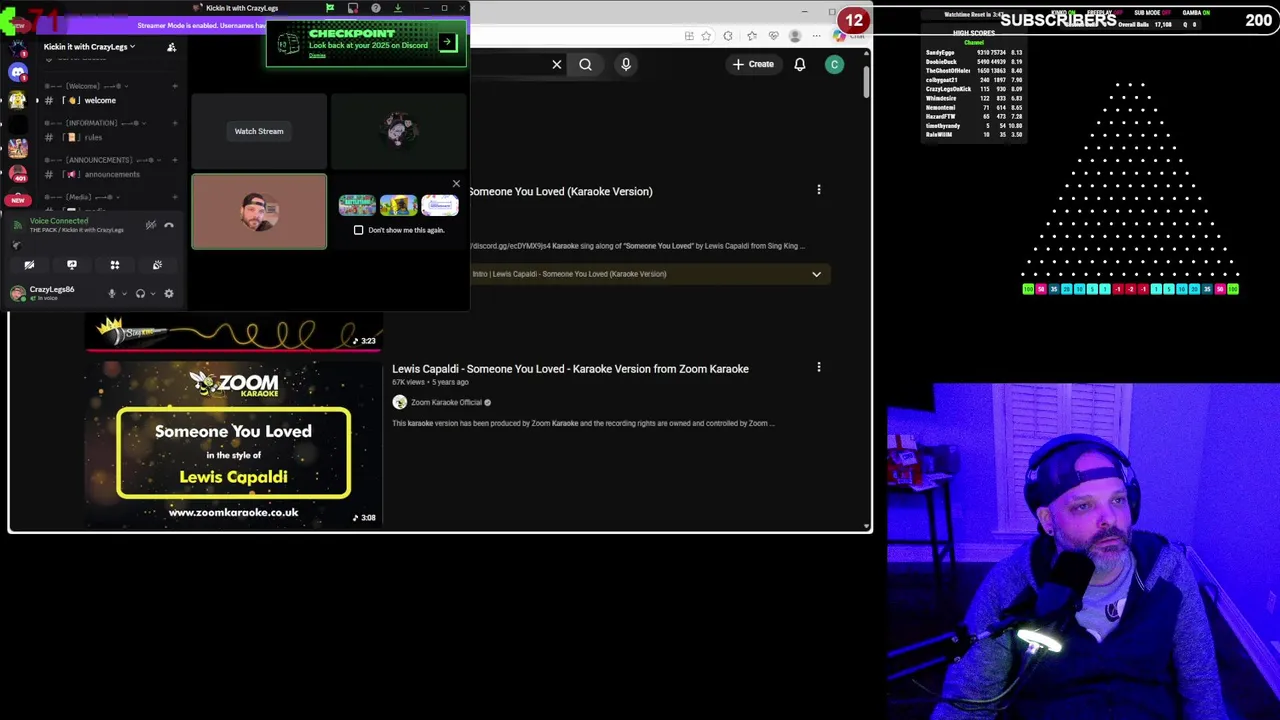Click the YouTube Create button
The width and height of the screenshot is (1280, 720).
753,64
